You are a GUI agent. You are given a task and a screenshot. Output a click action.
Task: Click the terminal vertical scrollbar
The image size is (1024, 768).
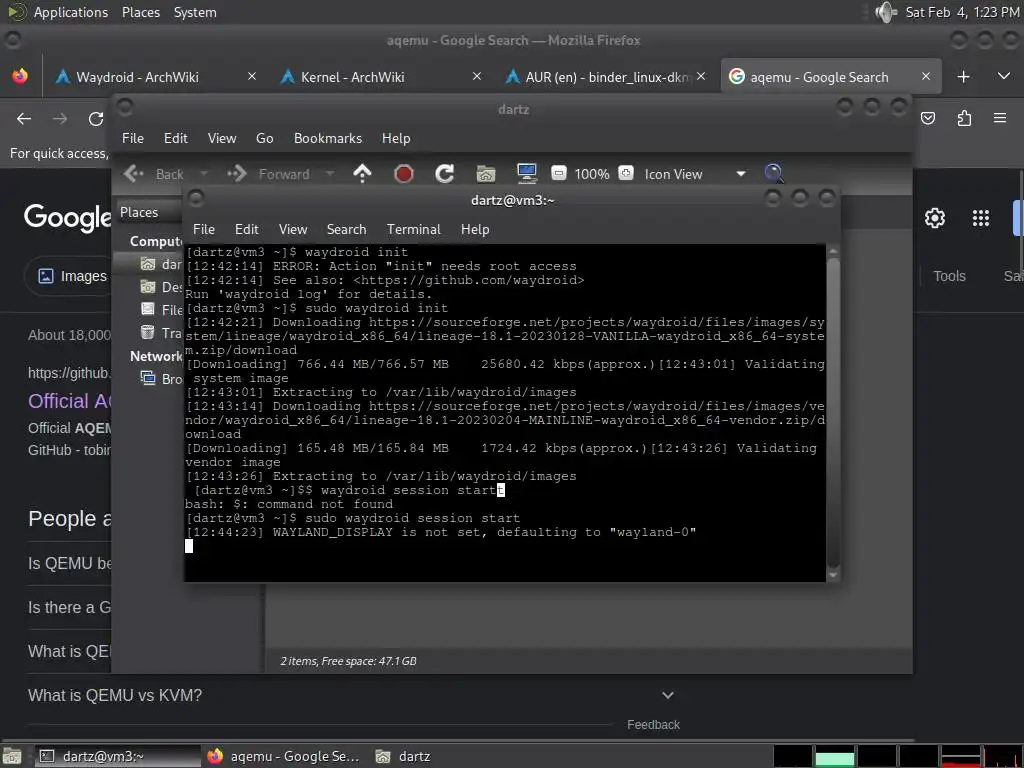pos(833,411)
